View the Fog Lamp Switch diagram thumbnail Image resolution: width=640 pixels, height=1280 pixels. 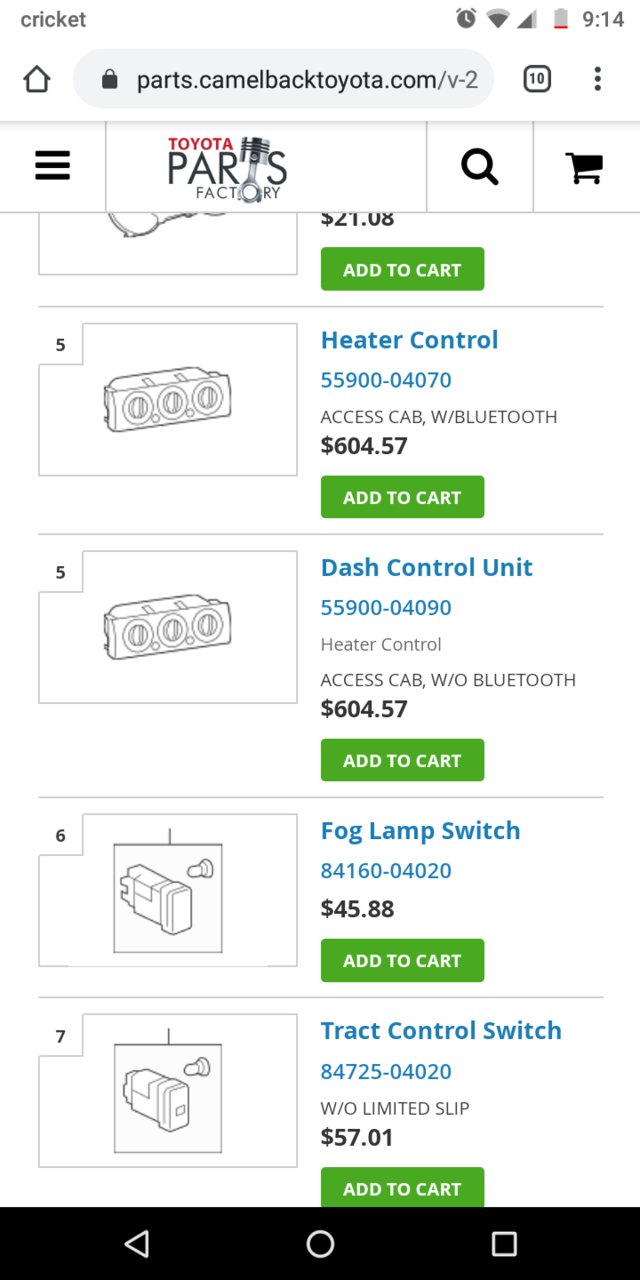coord(168,890)
